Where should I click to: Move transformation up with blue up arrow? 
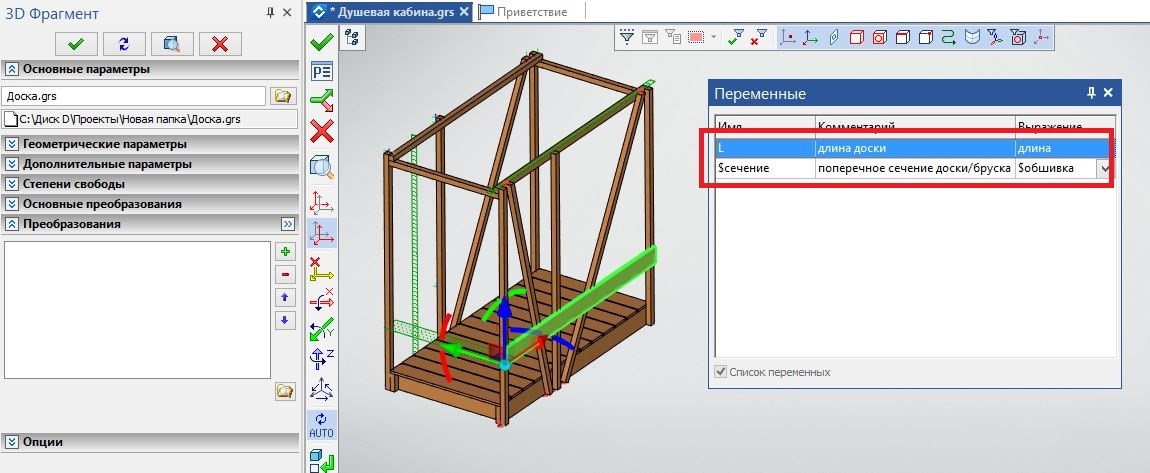(x=285, y=297)
